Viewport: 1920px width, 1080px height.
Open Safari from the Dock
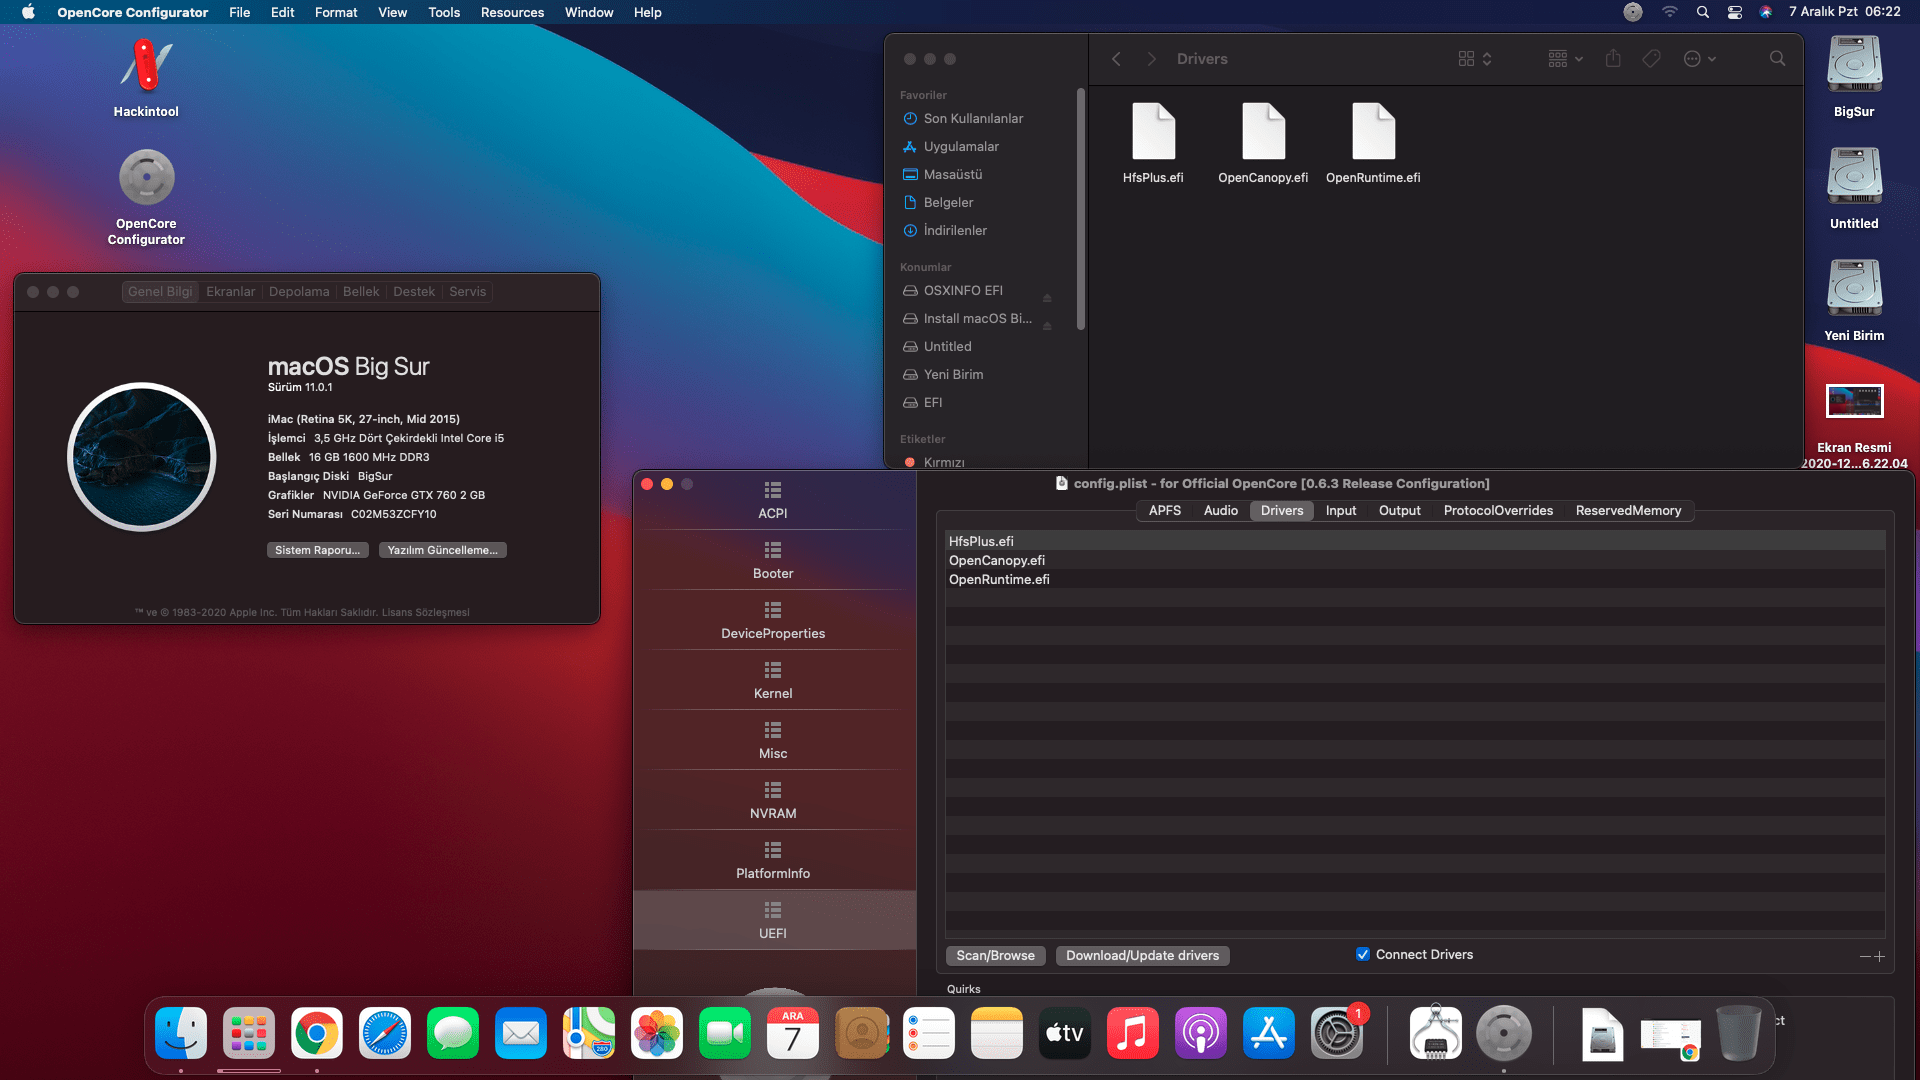(x=384, y=1032)
